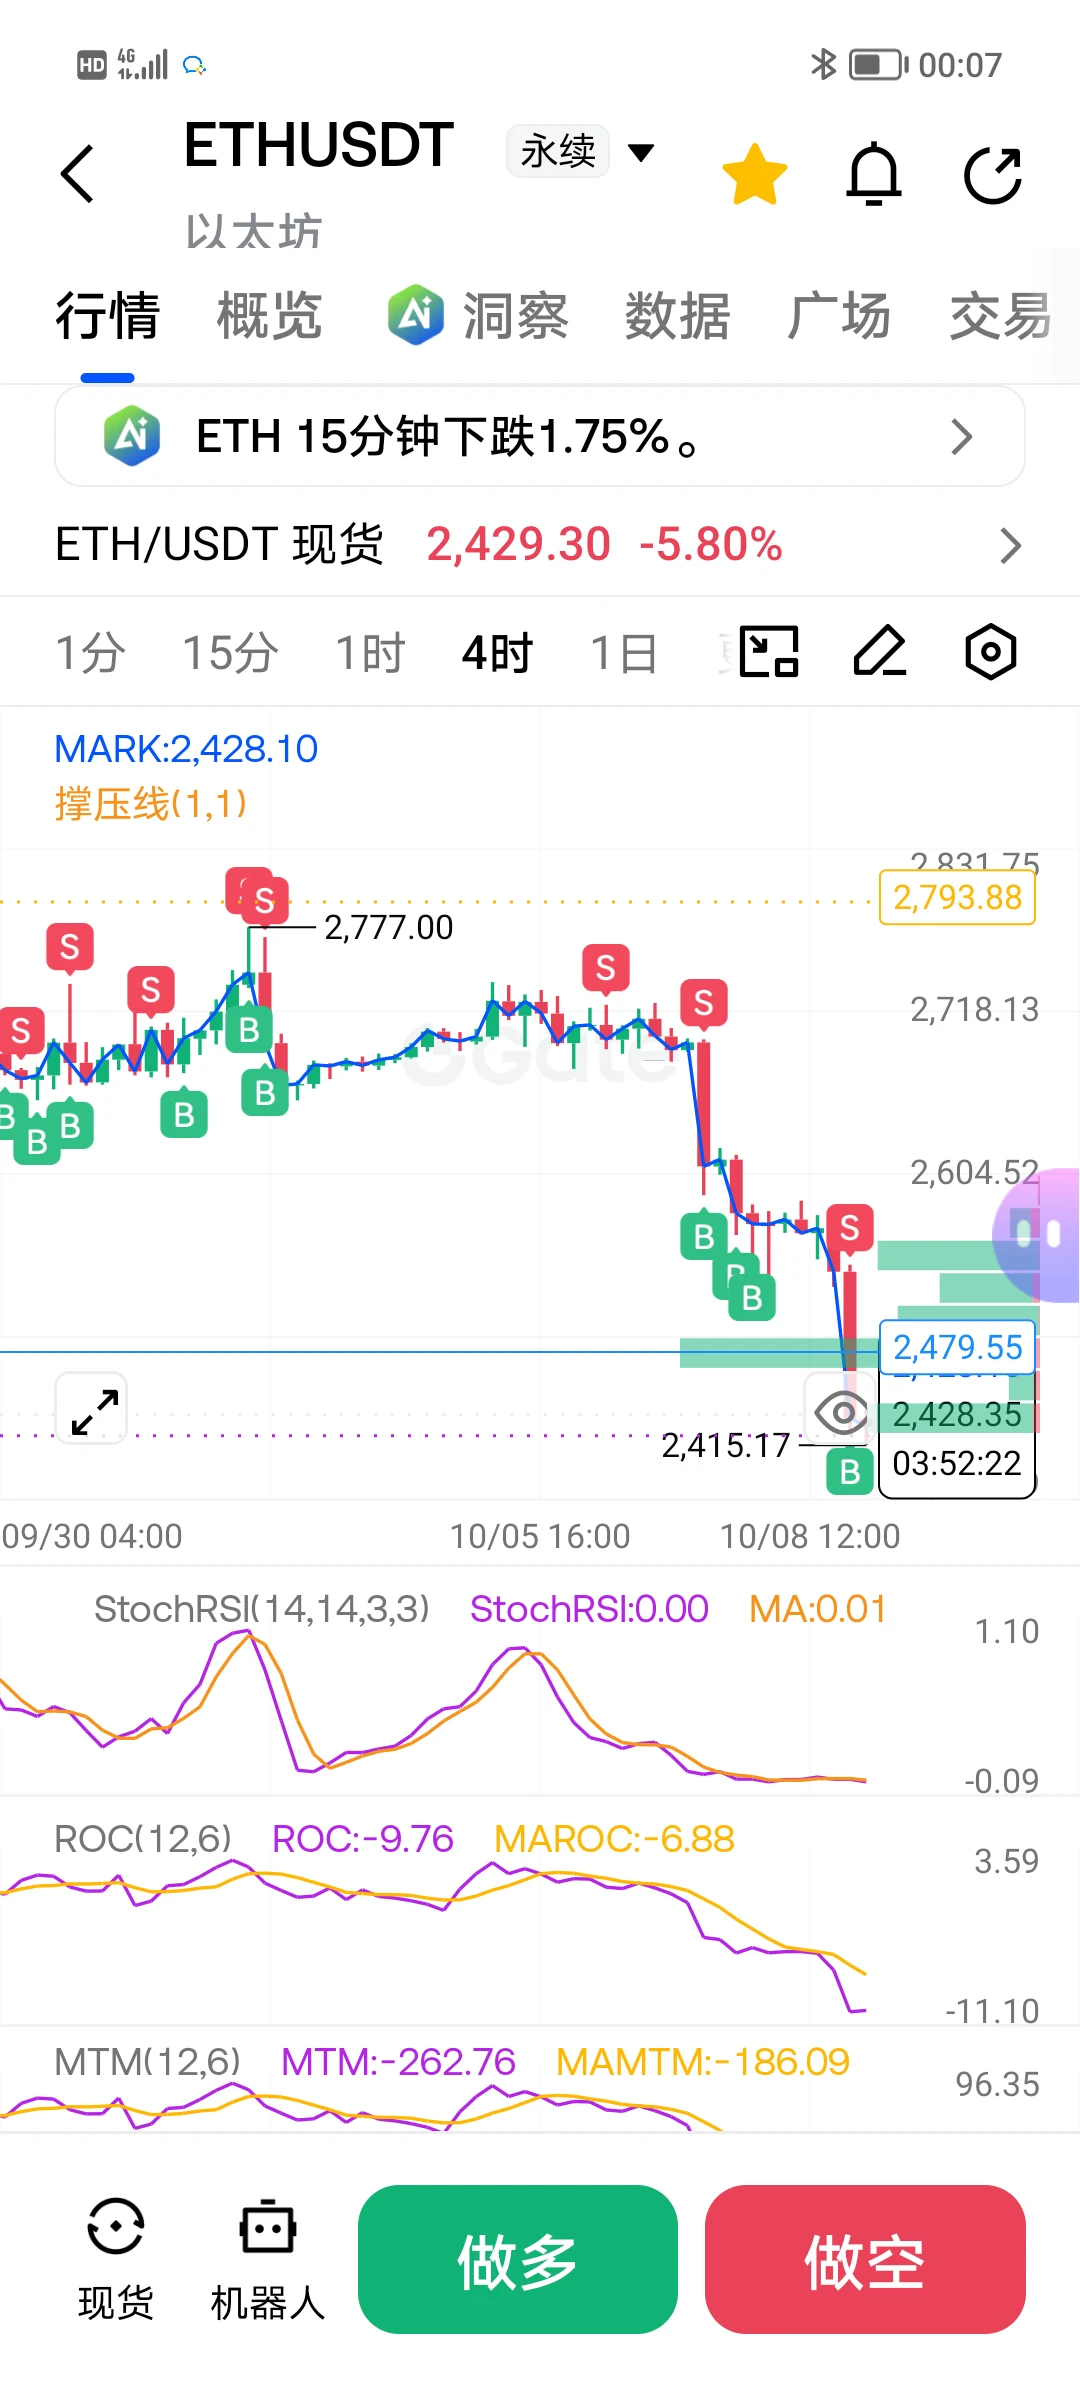Tap the green 做多 long button

point(518,2259)
